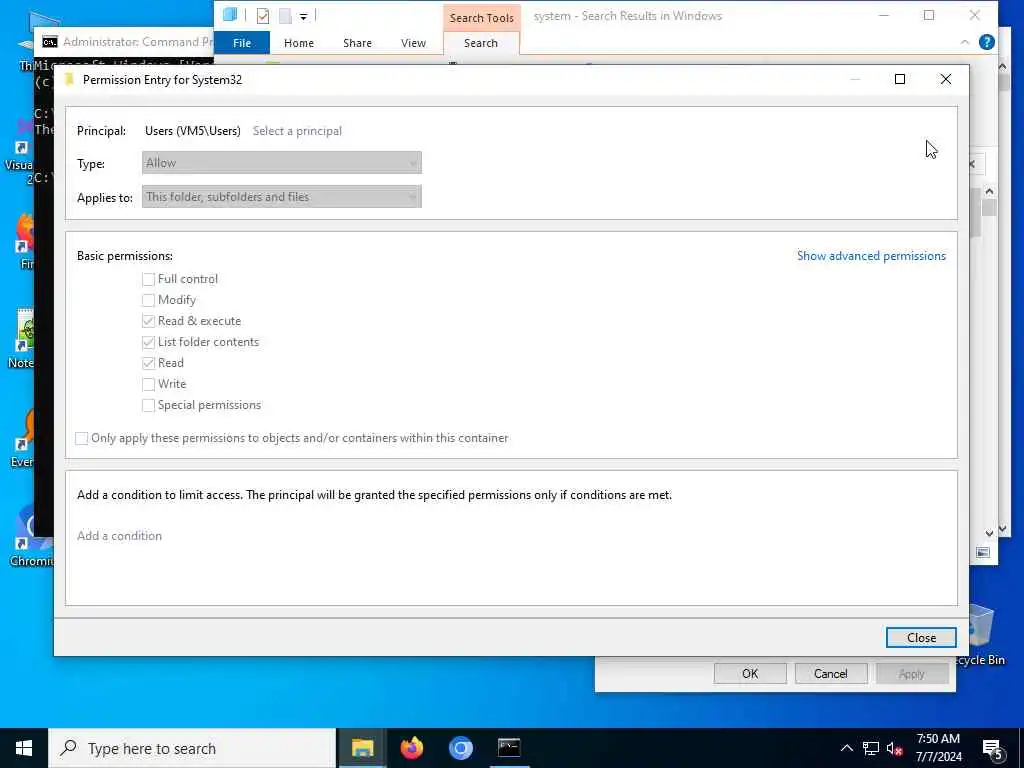The width and height of the screenshot is (1024, 768).
Task: Tick the Full control checkbox
Action: [148, 280]
